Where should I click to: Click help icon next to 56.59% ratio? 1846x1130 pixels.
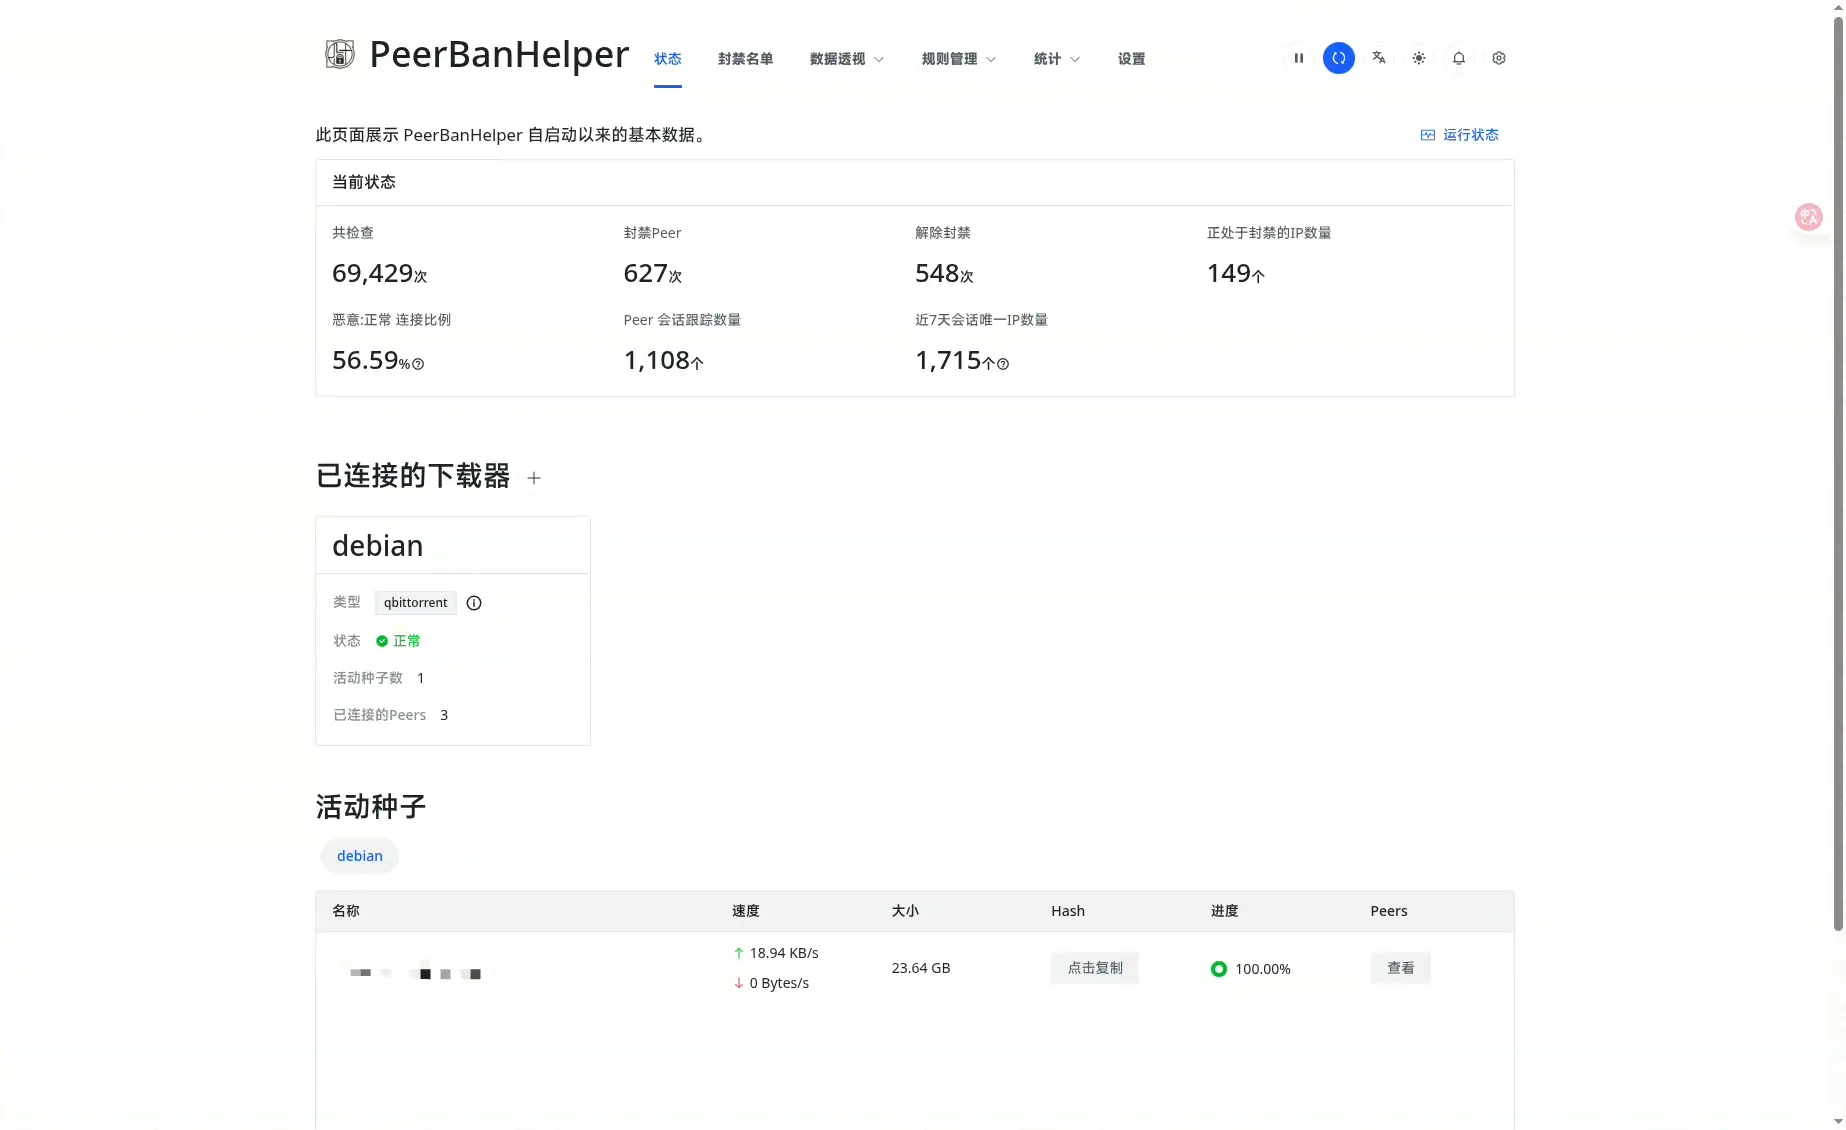418,365
